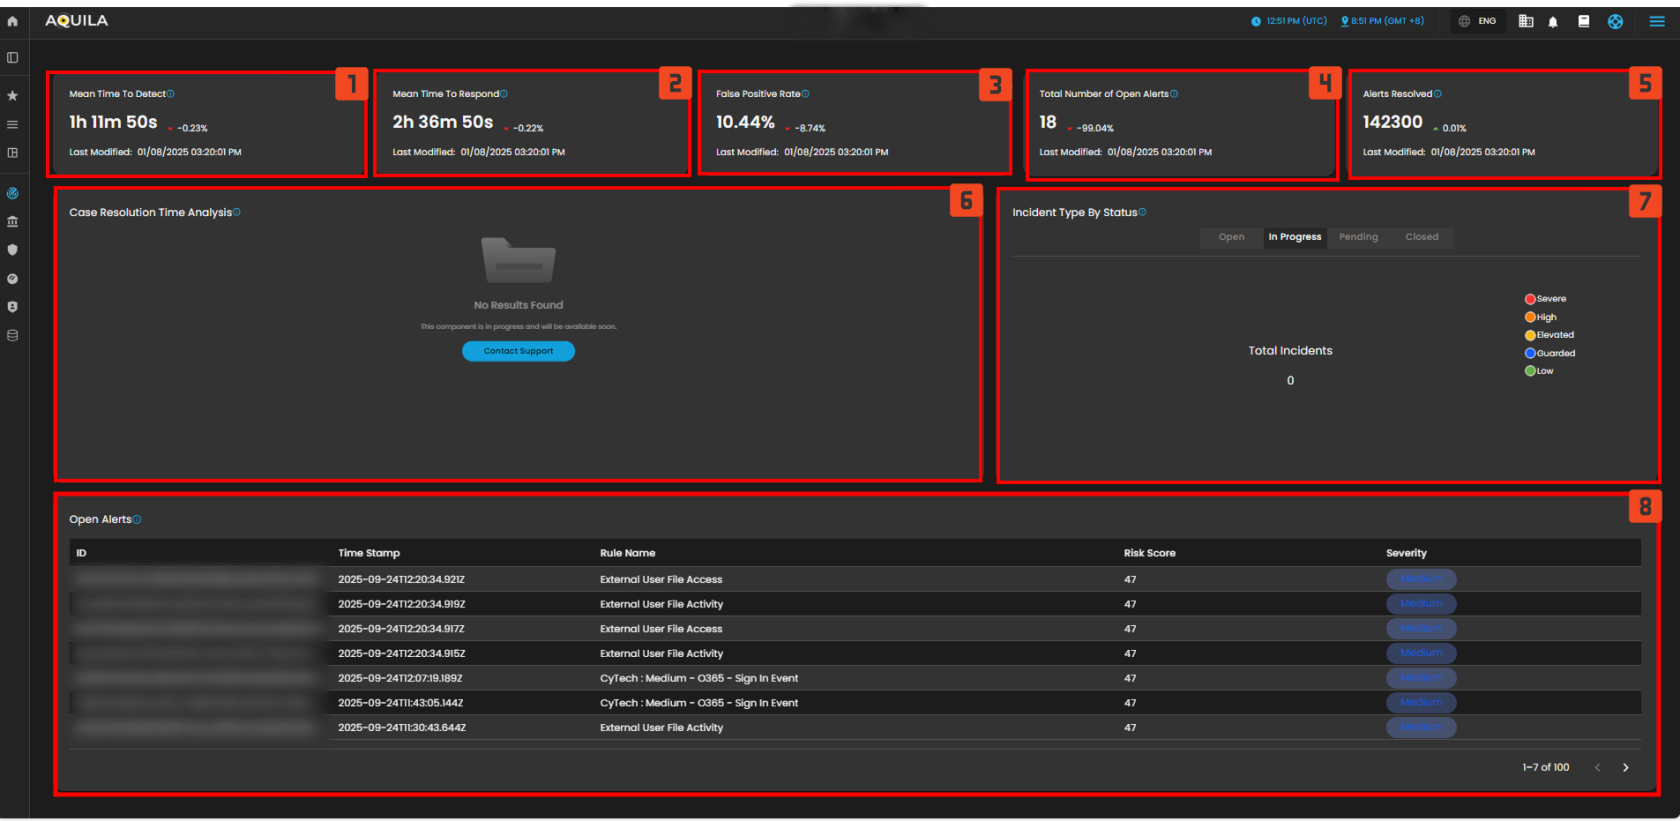
Task: Click the bank building icon in sidebar
Action: [x=13, y=222]
